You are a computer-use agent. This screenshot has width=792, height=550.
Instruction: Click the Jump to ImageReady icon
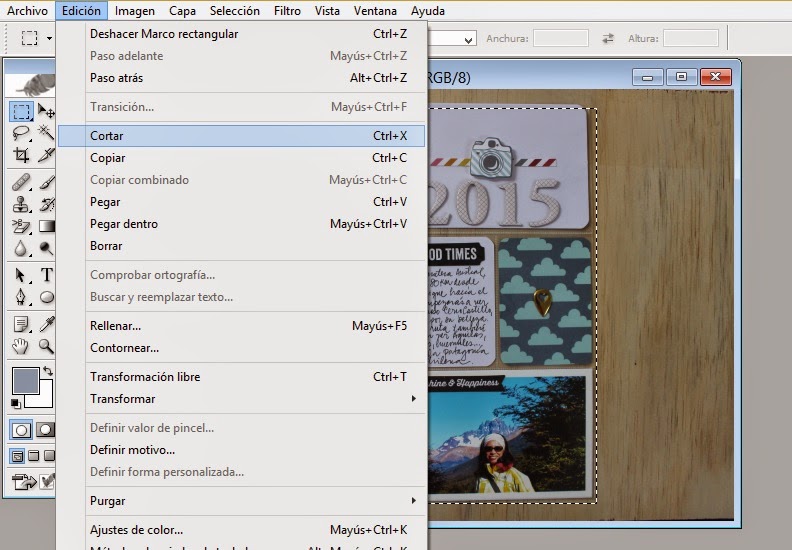pos(24,481)
